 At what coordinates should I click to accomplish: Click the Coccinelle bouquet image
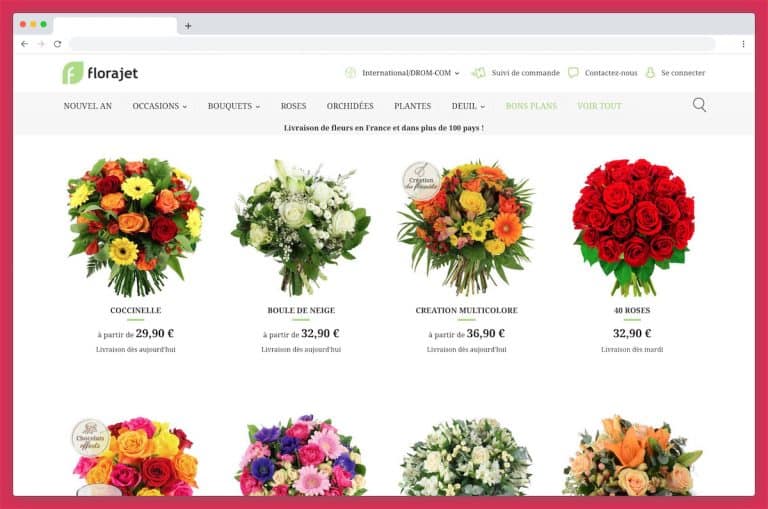[x=136, y=227]
